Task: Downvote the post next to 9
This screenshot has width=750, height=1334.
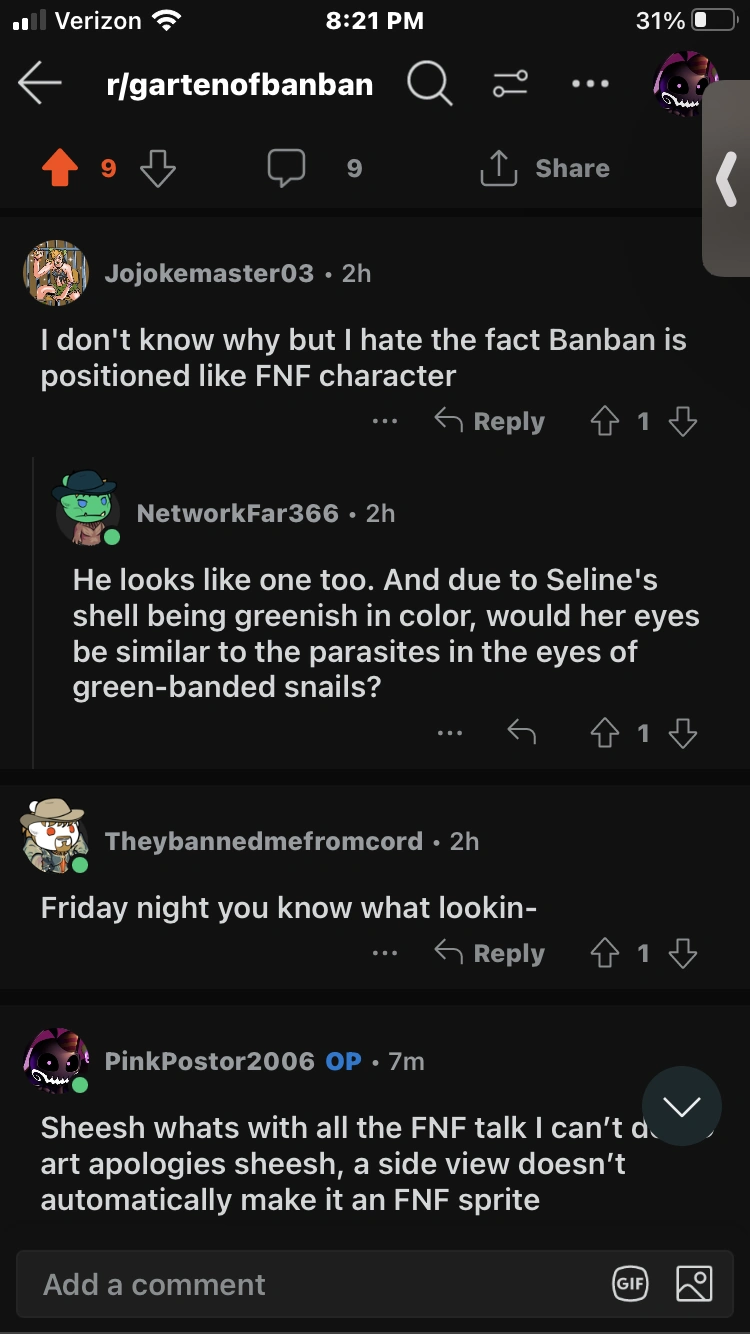Action: [x=158, y=169]
